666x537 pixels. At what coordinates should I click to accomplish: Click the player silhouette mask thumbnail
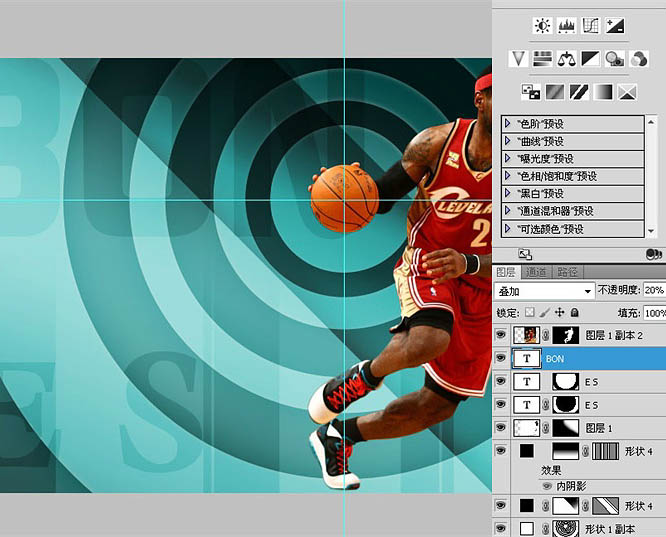(565, 335)
